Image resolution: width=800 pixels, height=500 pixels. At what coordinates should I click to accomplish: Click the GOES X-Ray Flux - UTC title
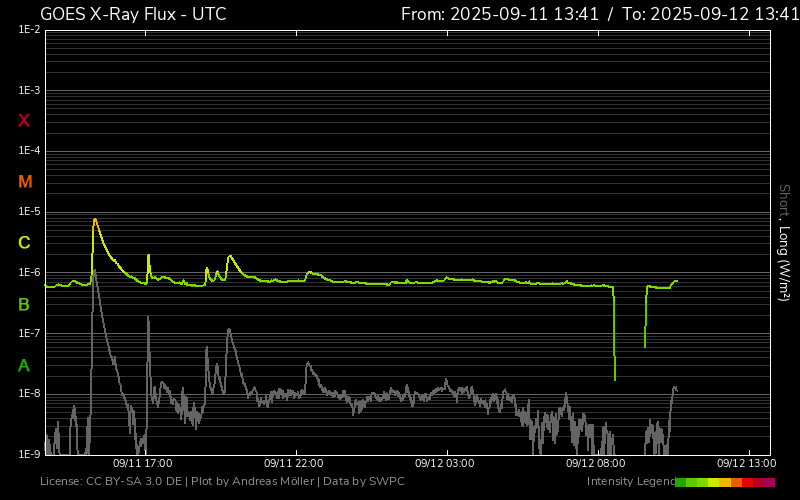pyautogui.click(x=133, y=14)
